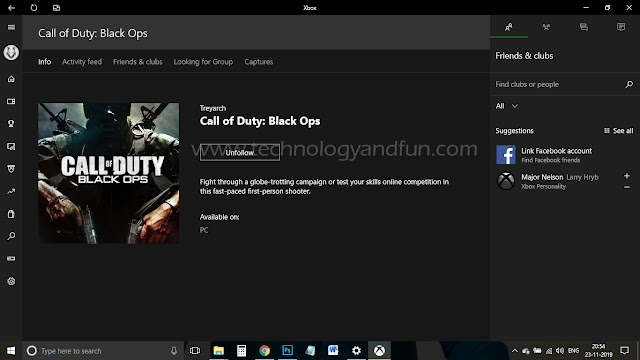The image size is (640, 360).
Task: Refresh the page with the reload icon
Action: [x=34, y=8]
